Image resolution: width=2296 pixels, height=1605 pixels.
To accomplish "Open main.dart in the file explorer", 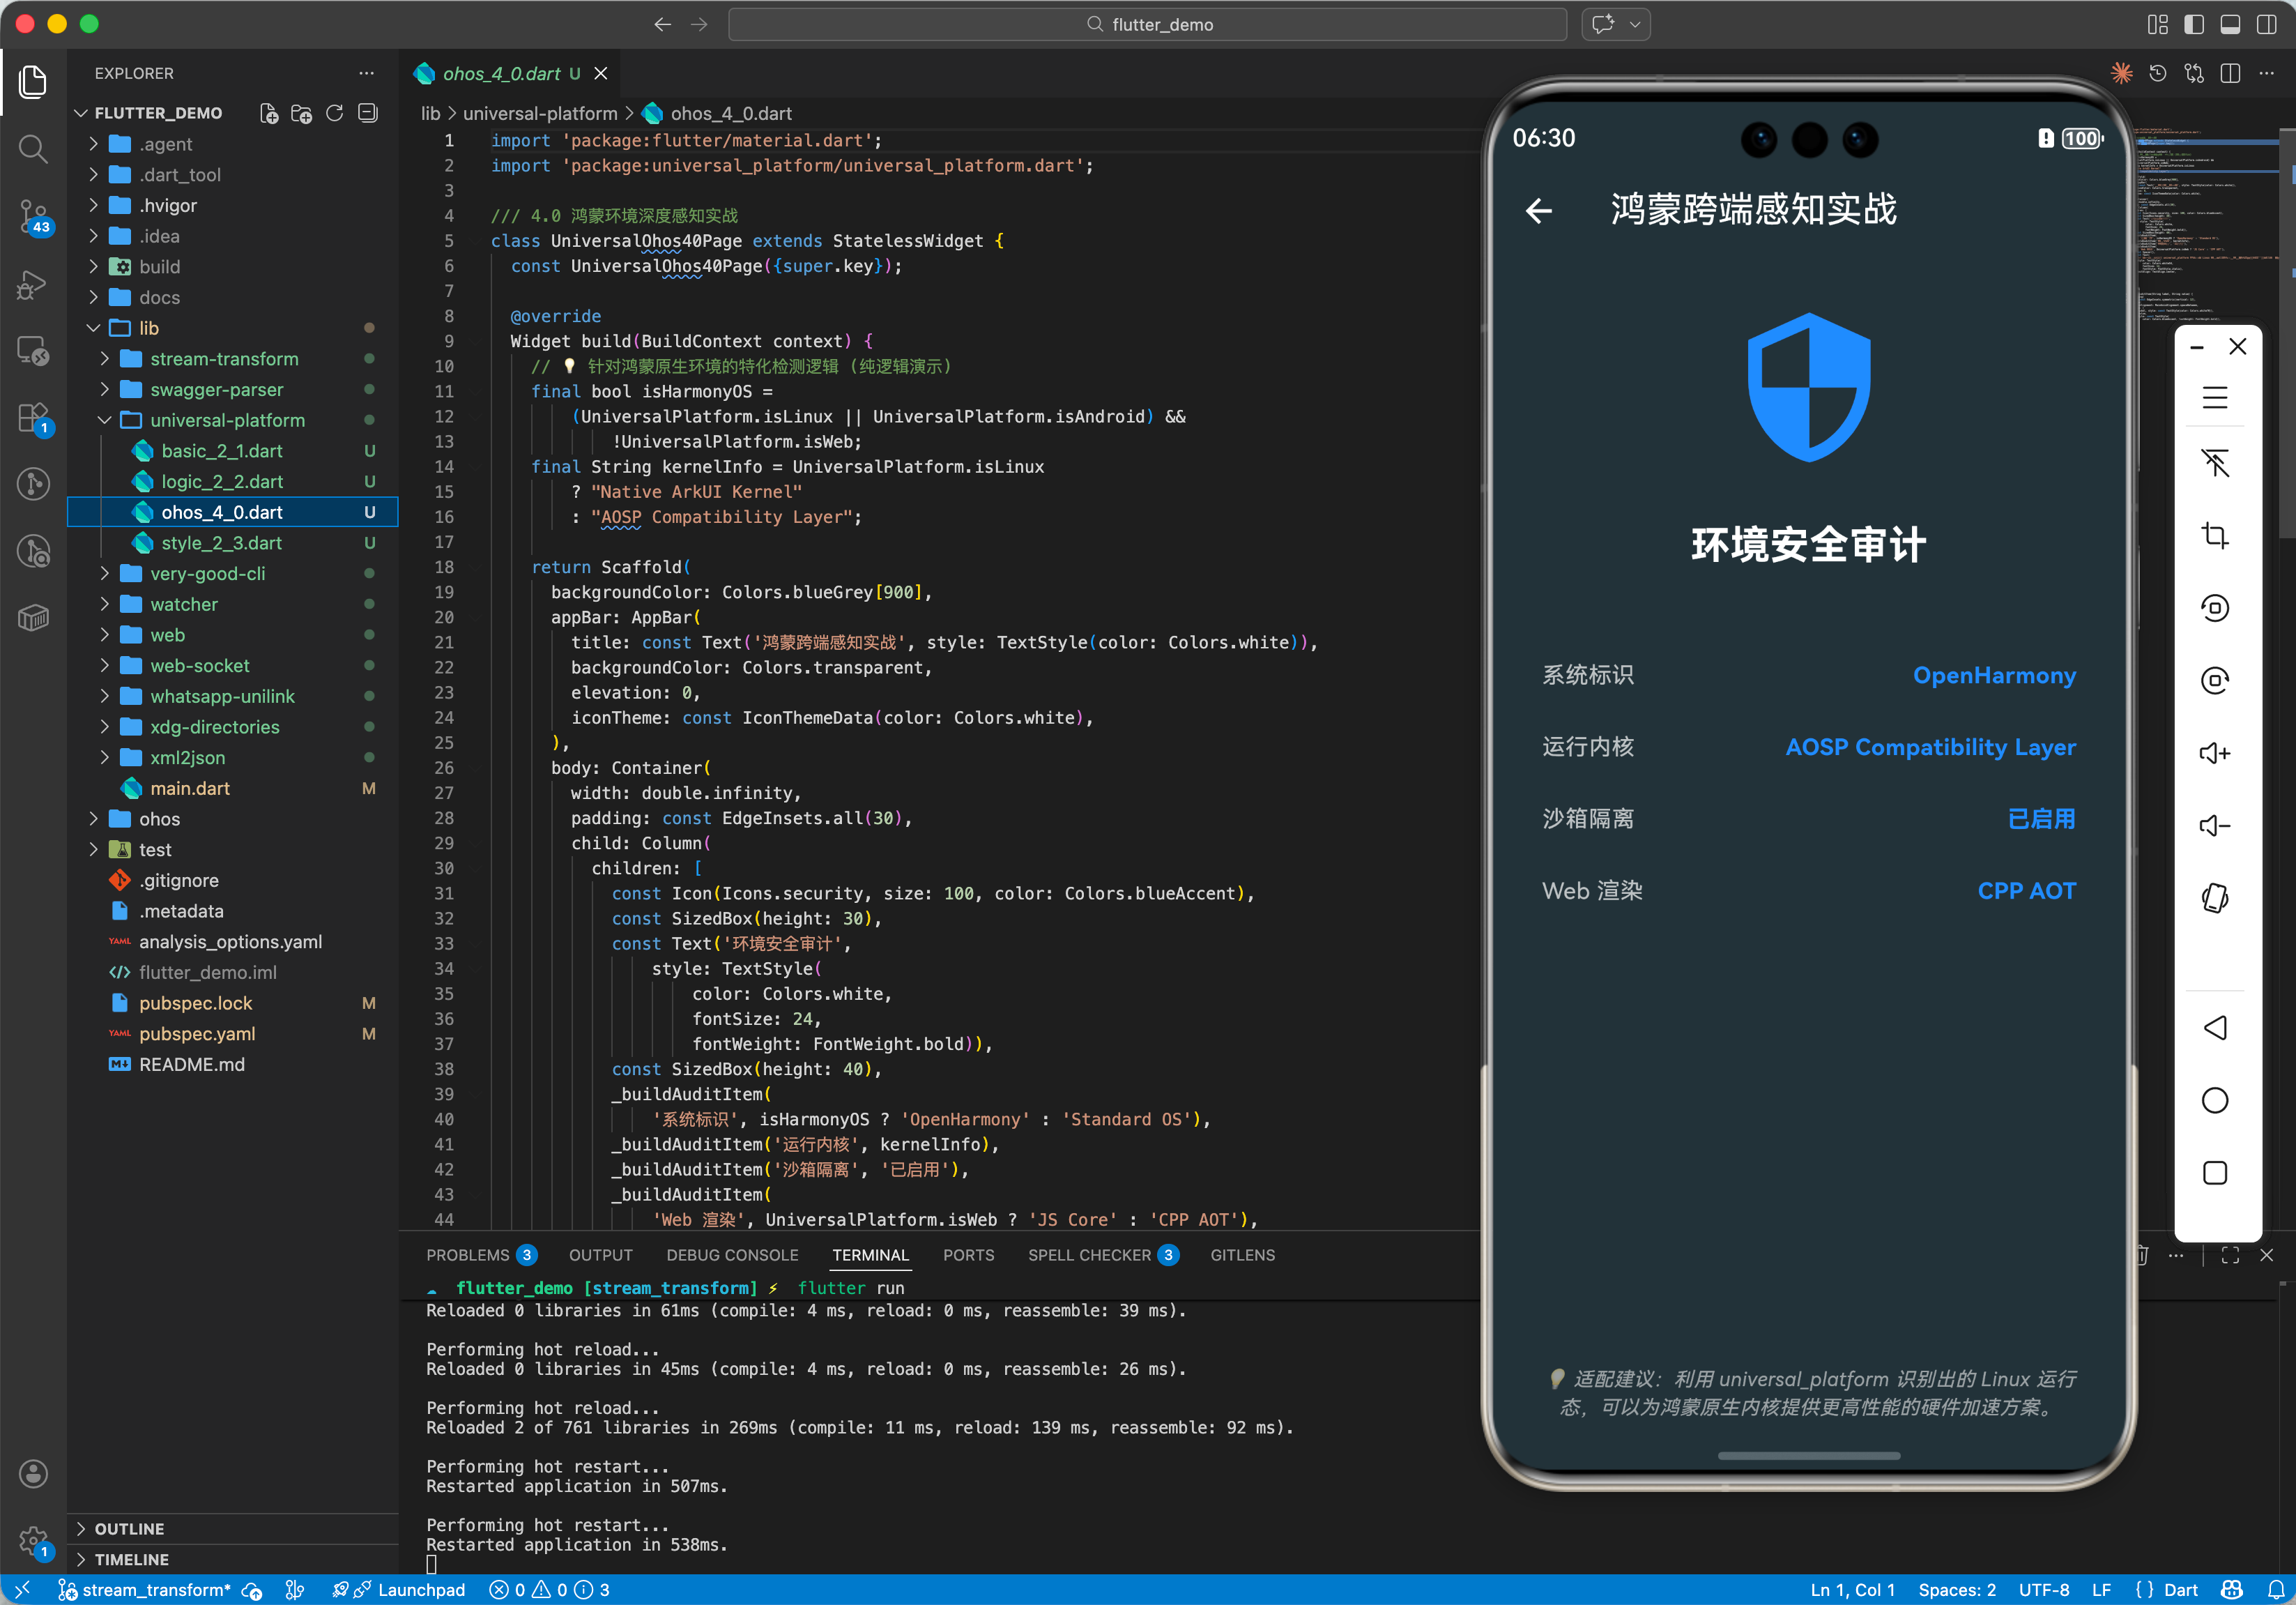I will 190,788.
